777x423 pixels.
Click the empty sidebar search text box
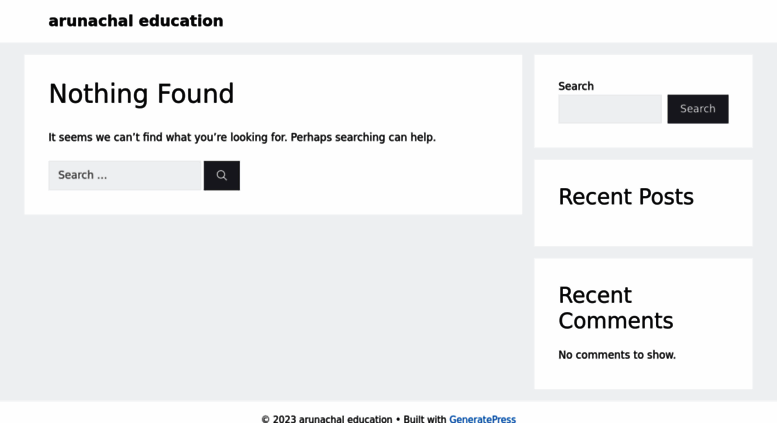tap(610, 109)
